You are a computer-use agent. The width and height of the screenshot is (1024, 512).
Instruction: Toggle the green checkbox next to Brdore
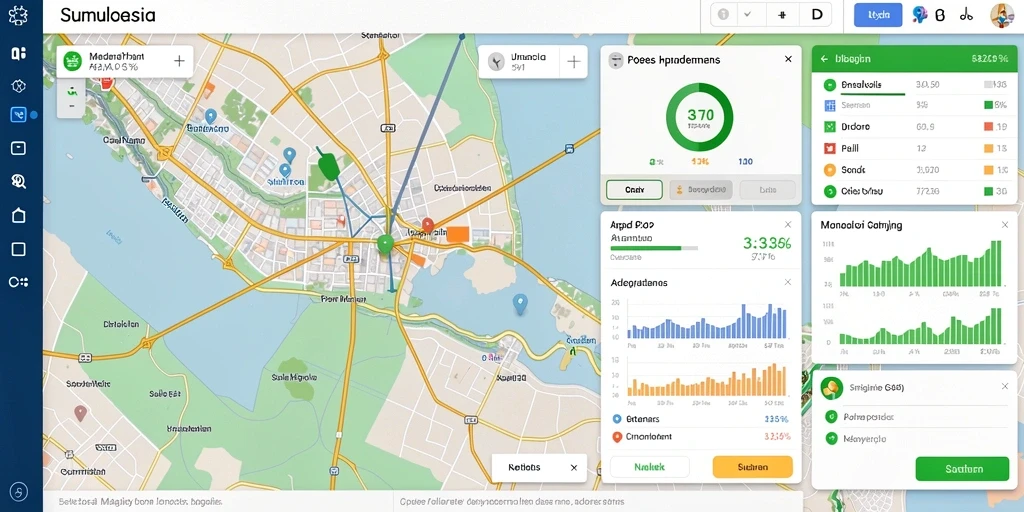tap(829, 127)
